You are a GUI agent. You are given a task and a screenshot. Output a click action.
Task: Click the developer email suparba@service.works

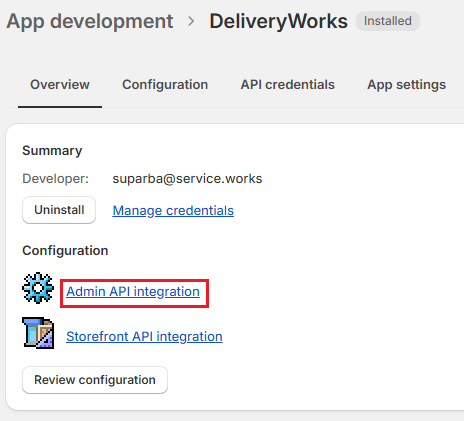(x=187, y=179)
